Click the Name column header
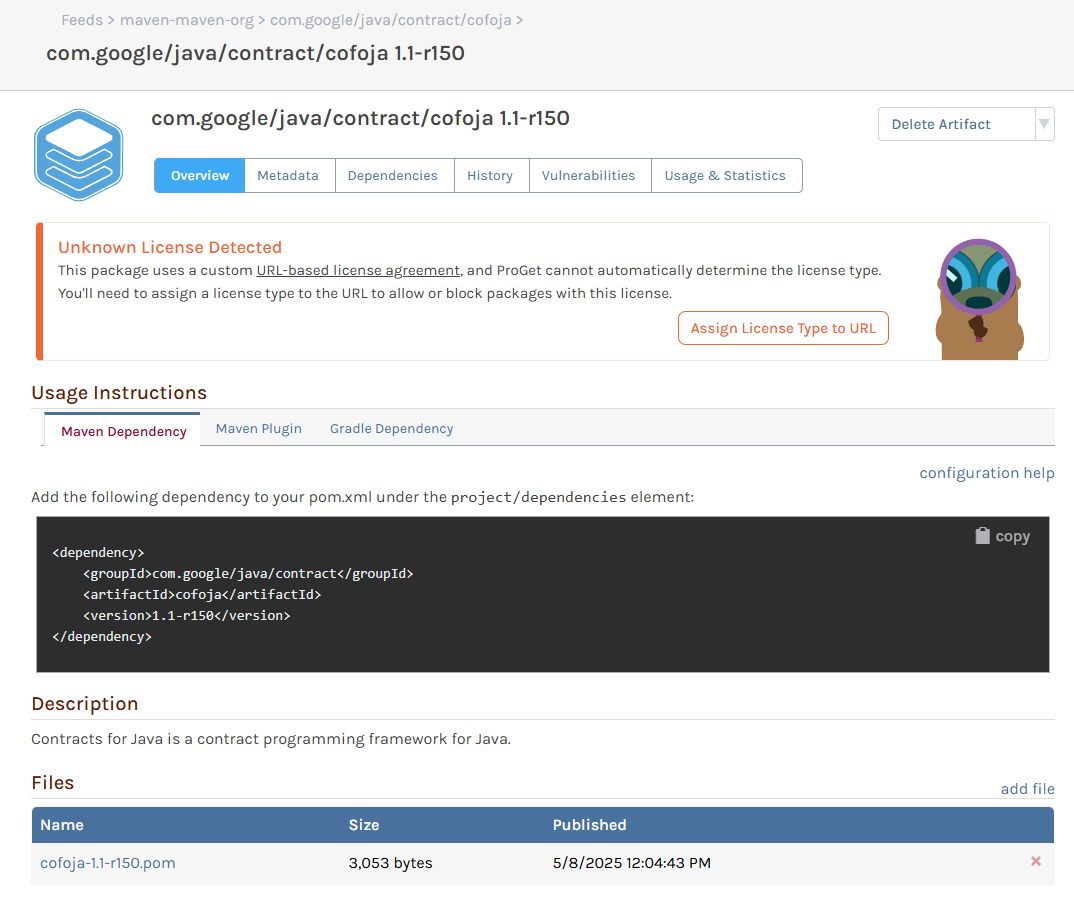The width and height of the screenshot is (1074, 904). [x=62, y=825]
